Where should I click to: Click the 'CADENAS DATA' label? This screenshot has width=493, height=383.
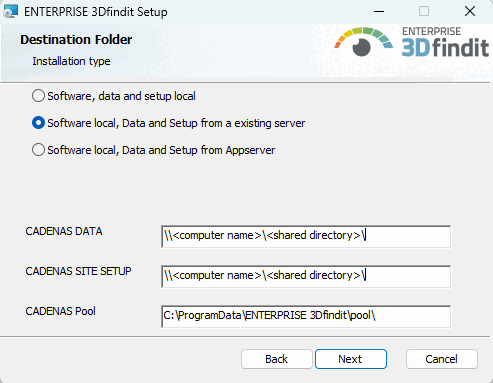click(64, 231)
